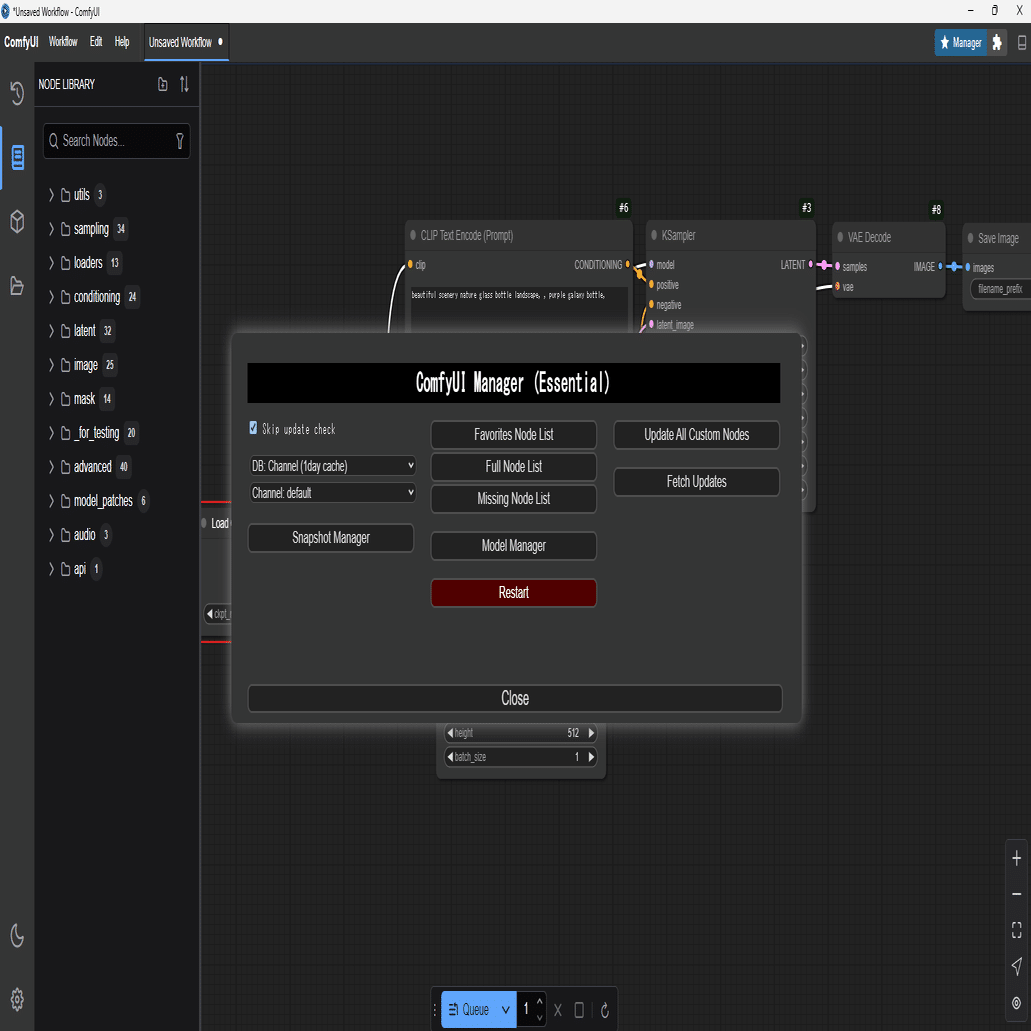Open the Queue mode dropdown arrow

[x=506, y=1010]
